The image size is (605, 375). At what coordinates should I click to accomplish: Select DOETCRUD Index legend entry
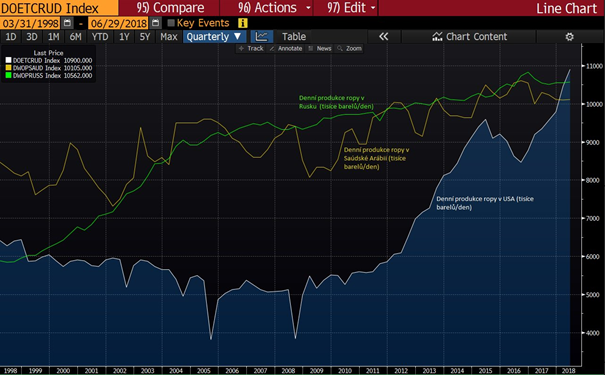pos(49,60)
